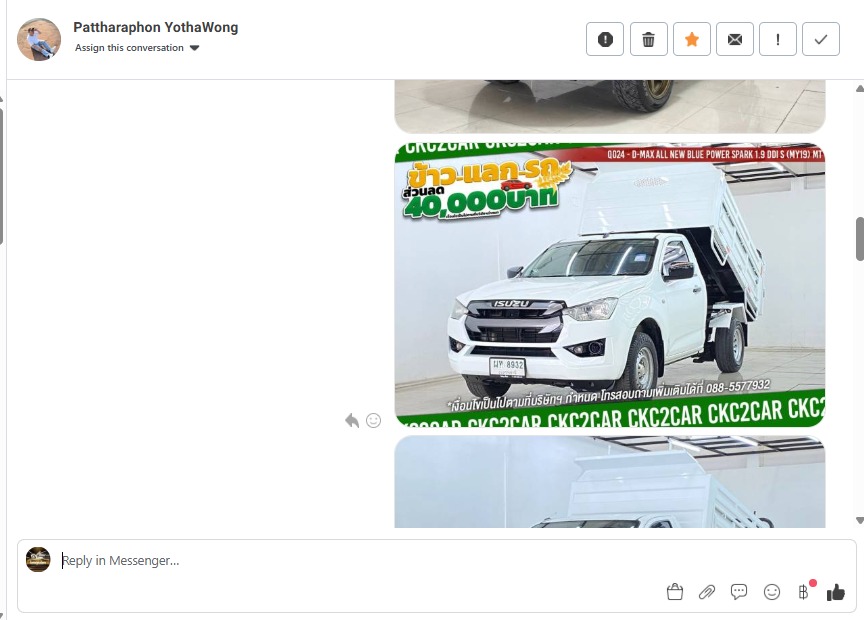This screenshot has height=620, width=864.
Task: Open the partial truck image below
Action: pos(609,482)
